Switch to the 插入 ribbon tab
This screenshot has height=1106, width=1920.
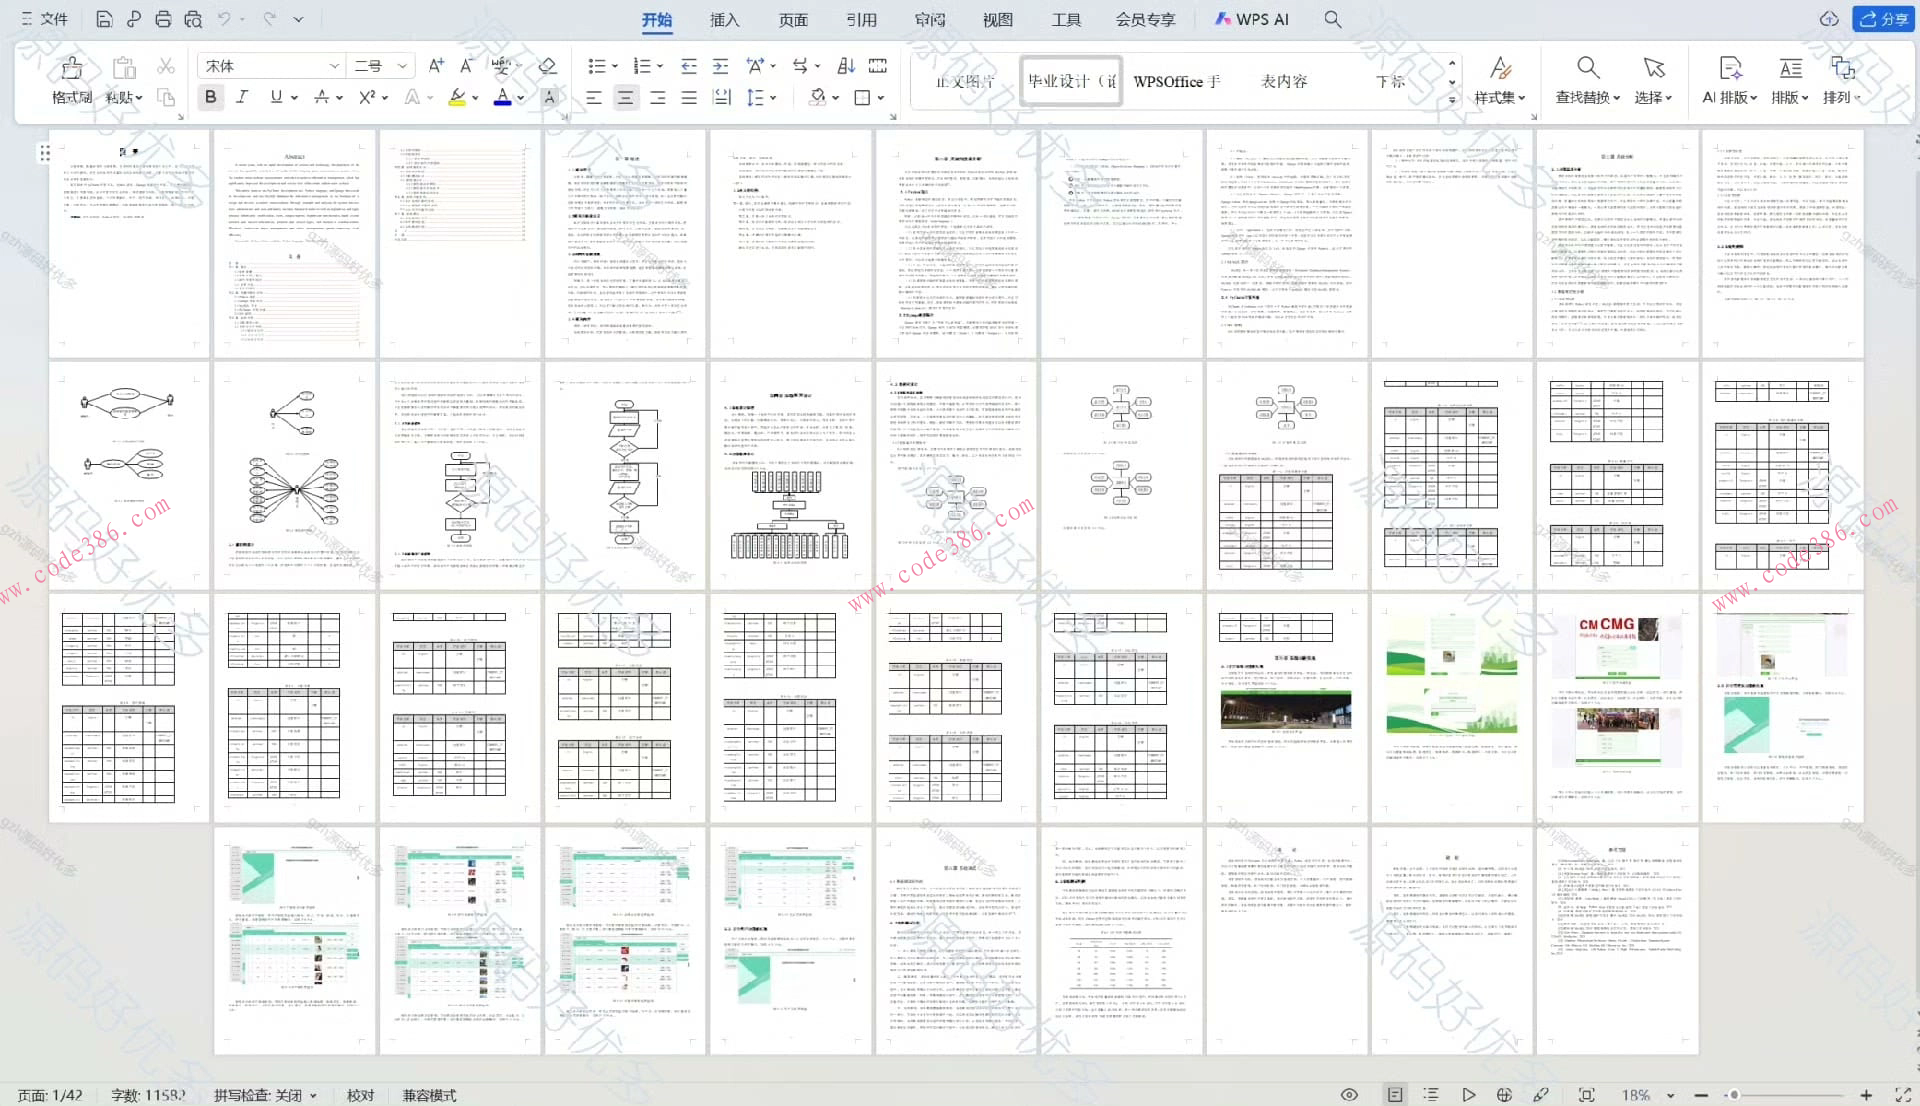coord(724,19)
